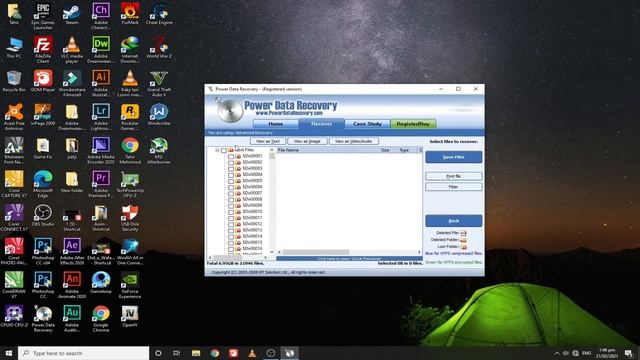
Task: Tick the SDir00010 folder checkbox
Action: [x=231, y=212]
